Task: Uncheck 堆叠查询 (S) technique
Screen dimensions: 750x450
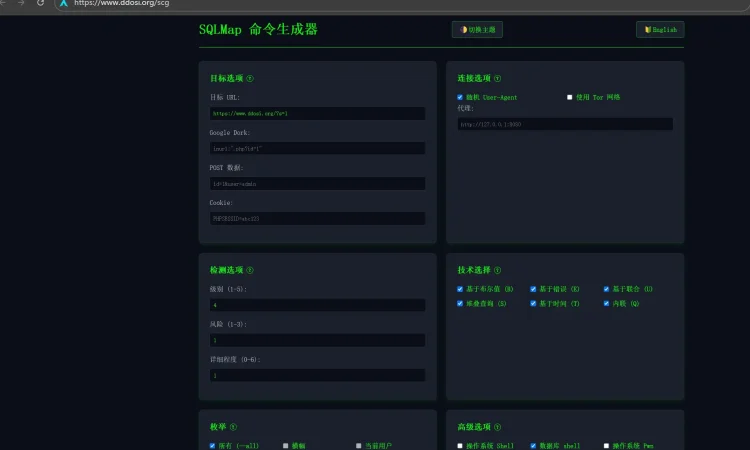Action: pos(460,303)
